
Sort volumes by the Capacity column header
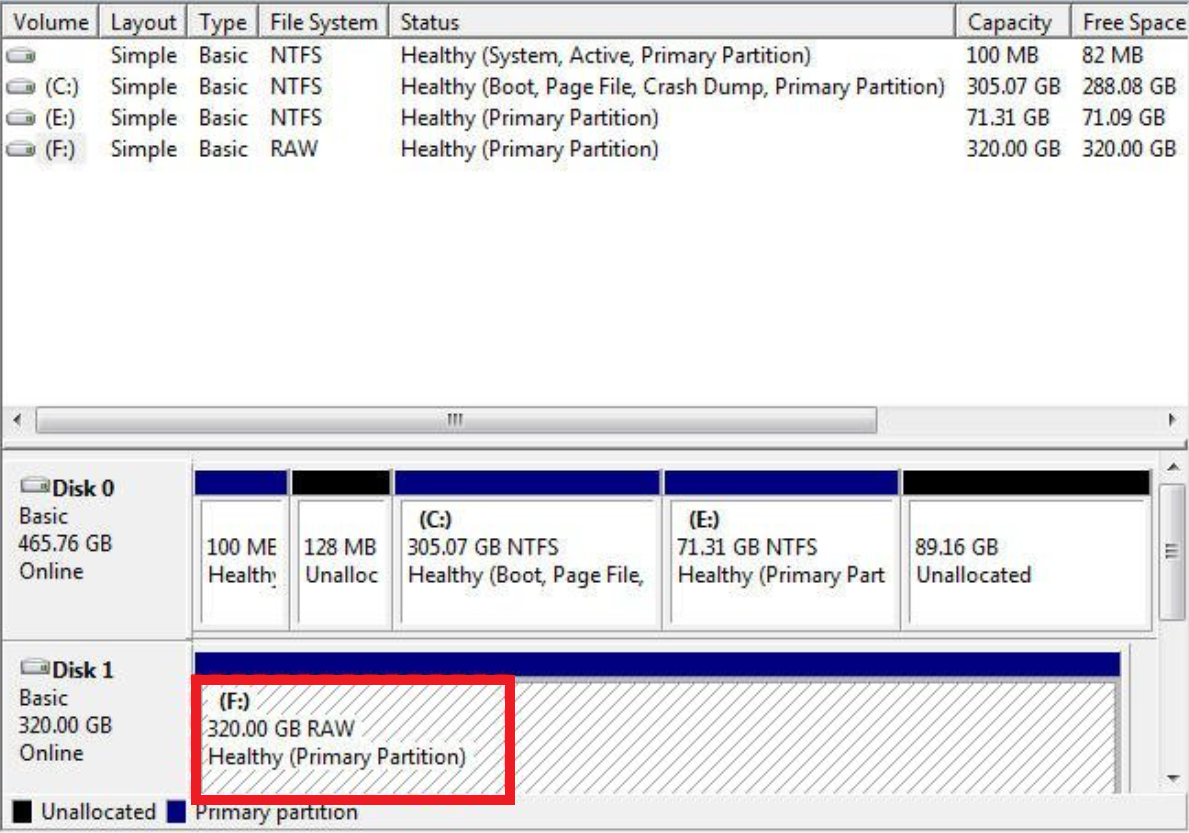click(x=1011, y=21)
